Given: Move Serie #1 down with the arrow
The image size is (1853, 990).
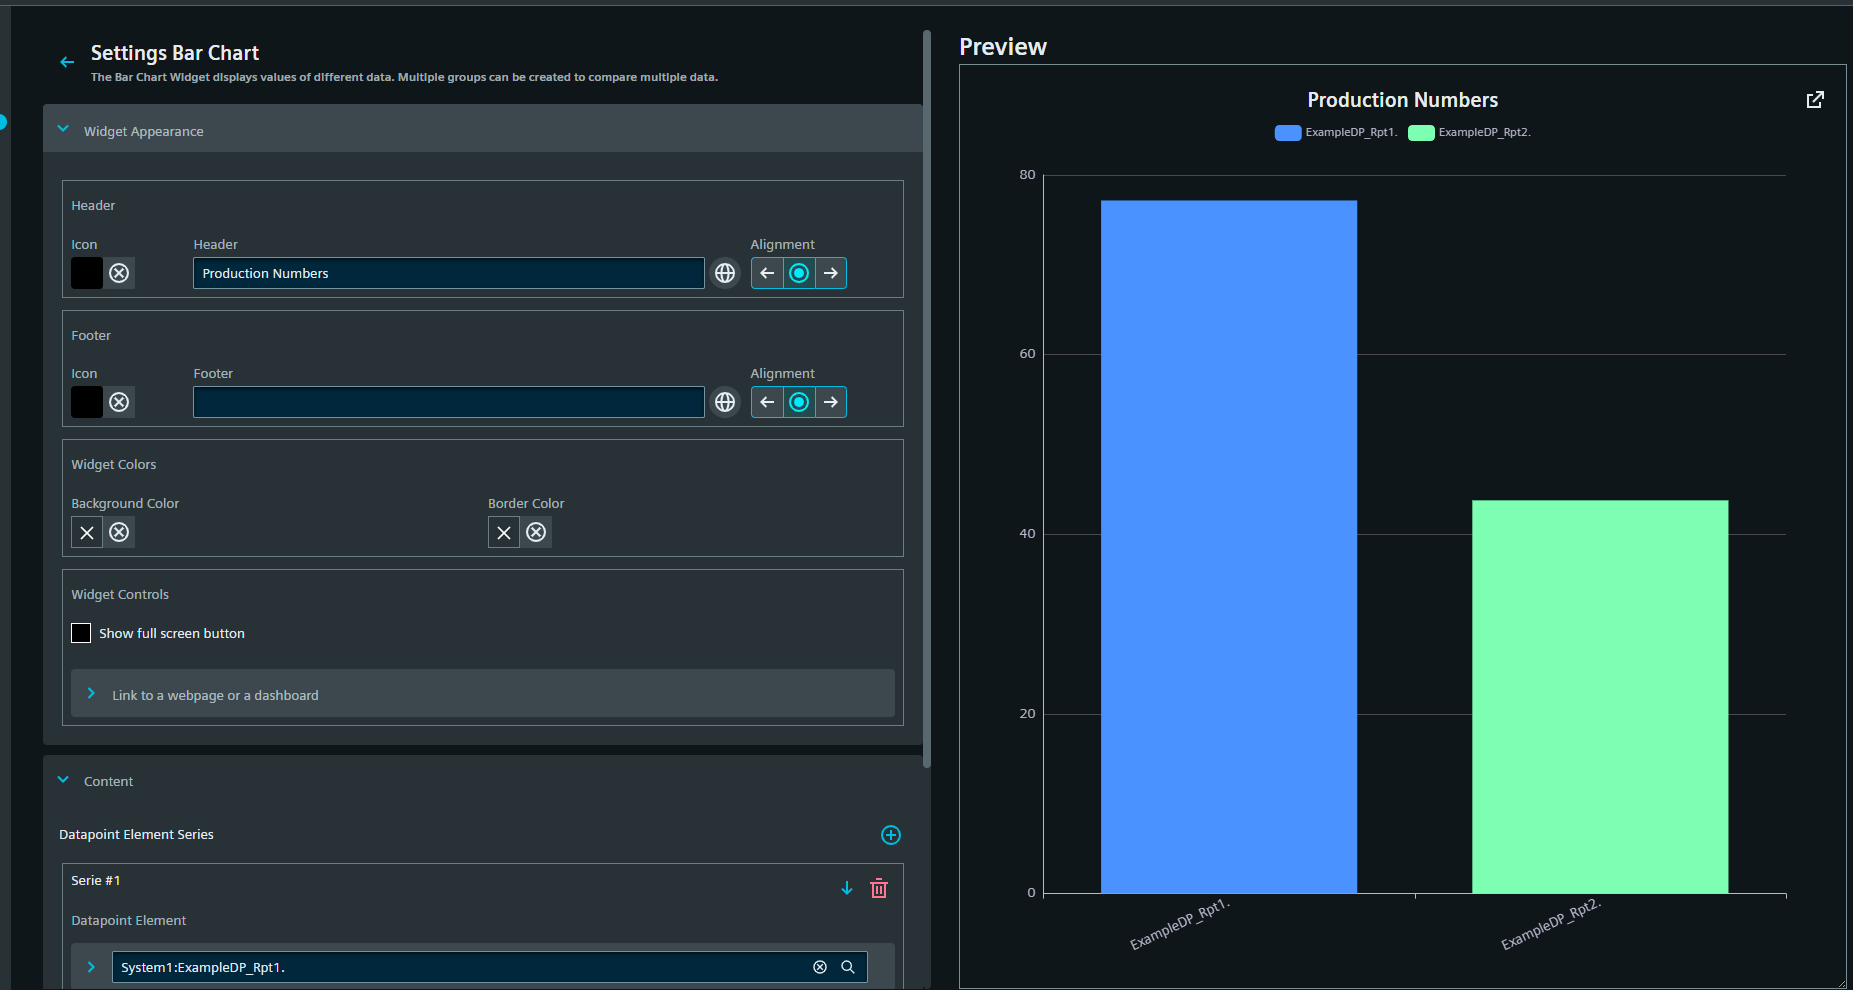Looking at the screenshot, I should point(847,888).
